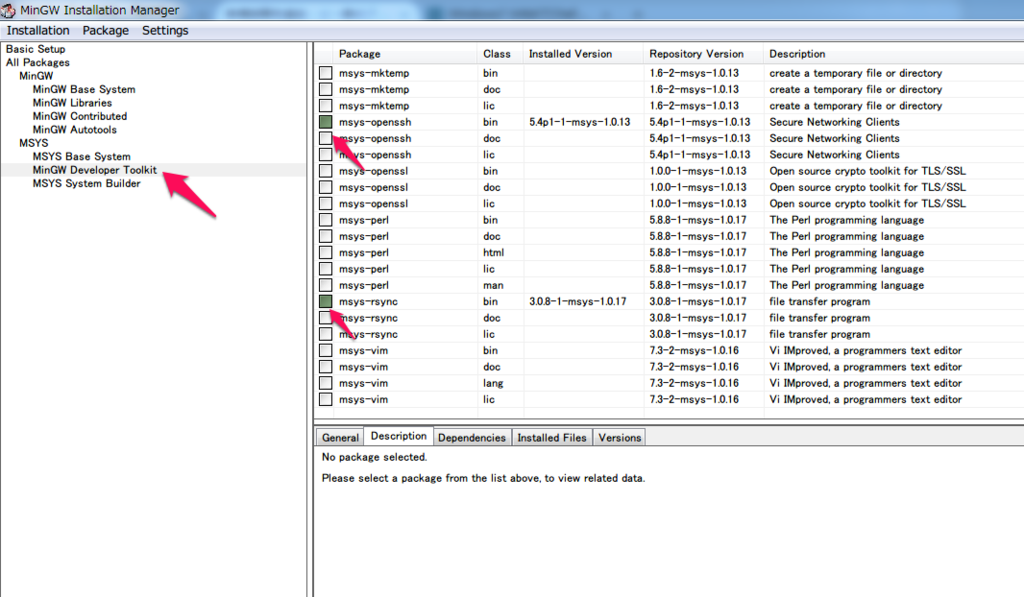The width and height of the screenshot is (1024, 597).
Task: Switch to the Versions tab
Action: [x=620, y=438]
